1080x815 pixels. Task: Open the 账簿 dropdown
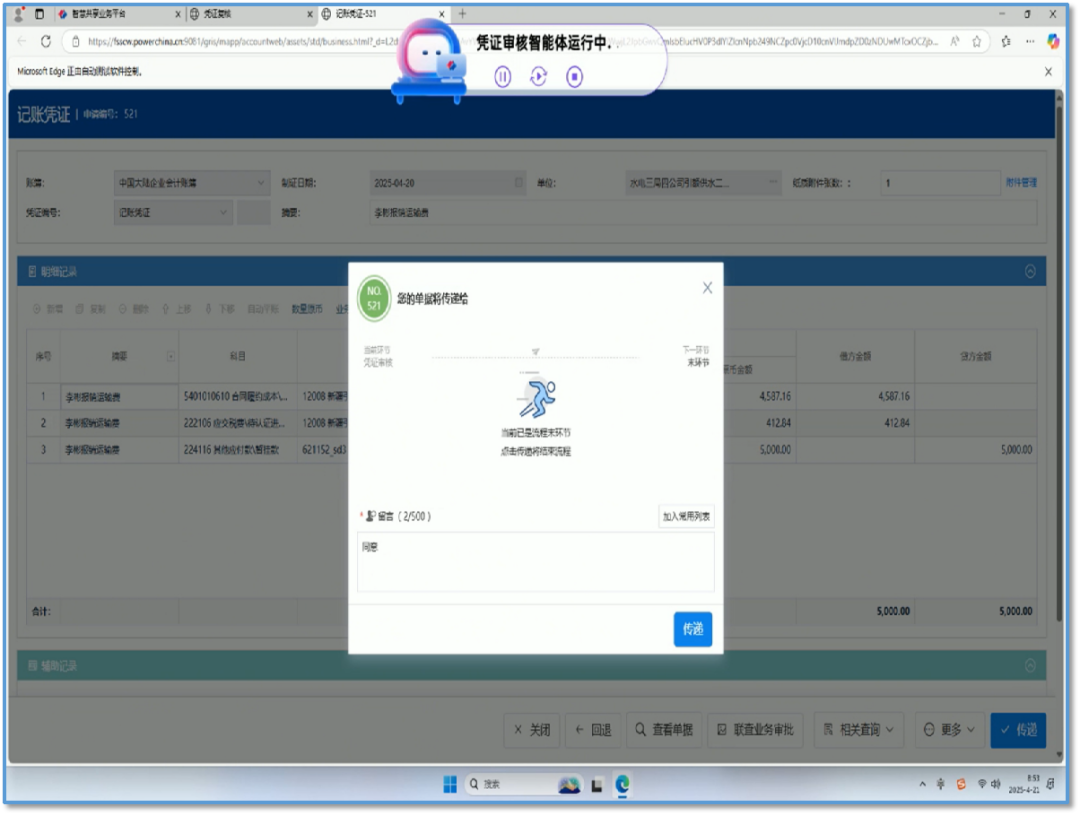[x=191, y=183]
